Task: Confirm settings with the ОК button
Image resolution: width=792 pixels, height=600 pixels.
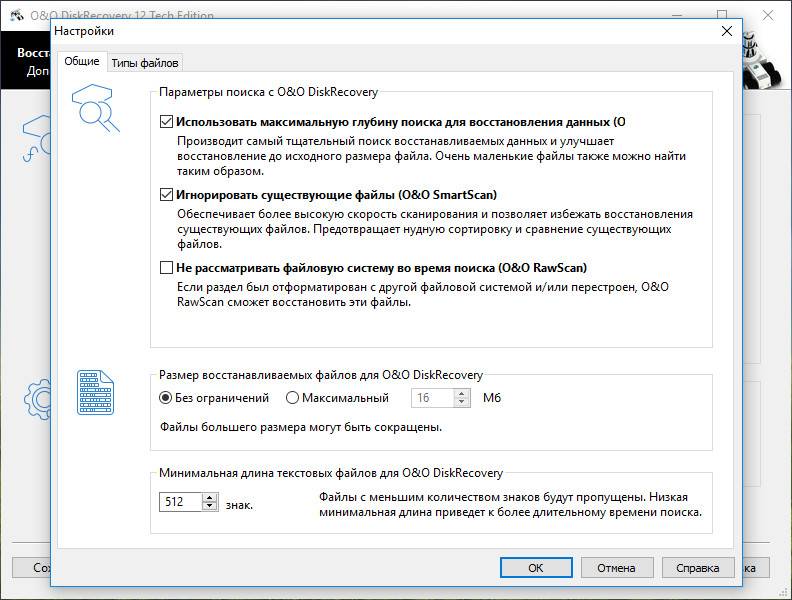Action: click(x=536, y=568)
